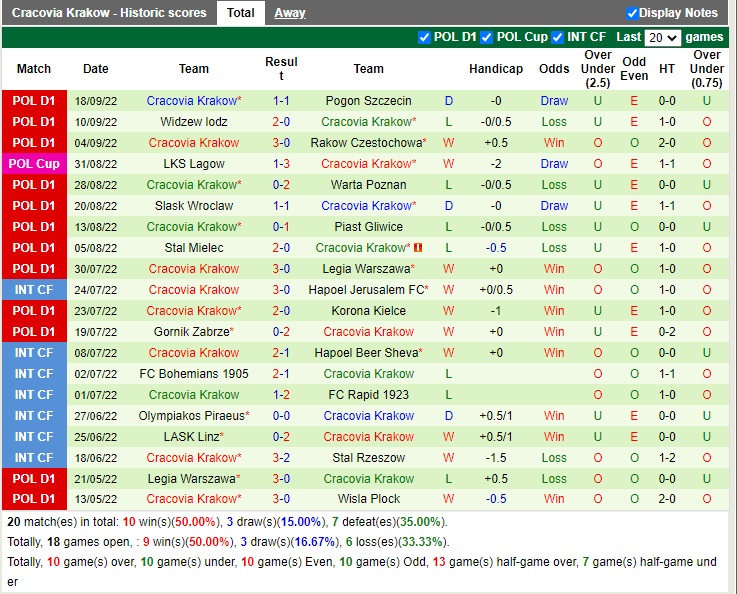Click the Cracovia Krakow - Historic scores title
Screen dimensions: 737x594
109,13
